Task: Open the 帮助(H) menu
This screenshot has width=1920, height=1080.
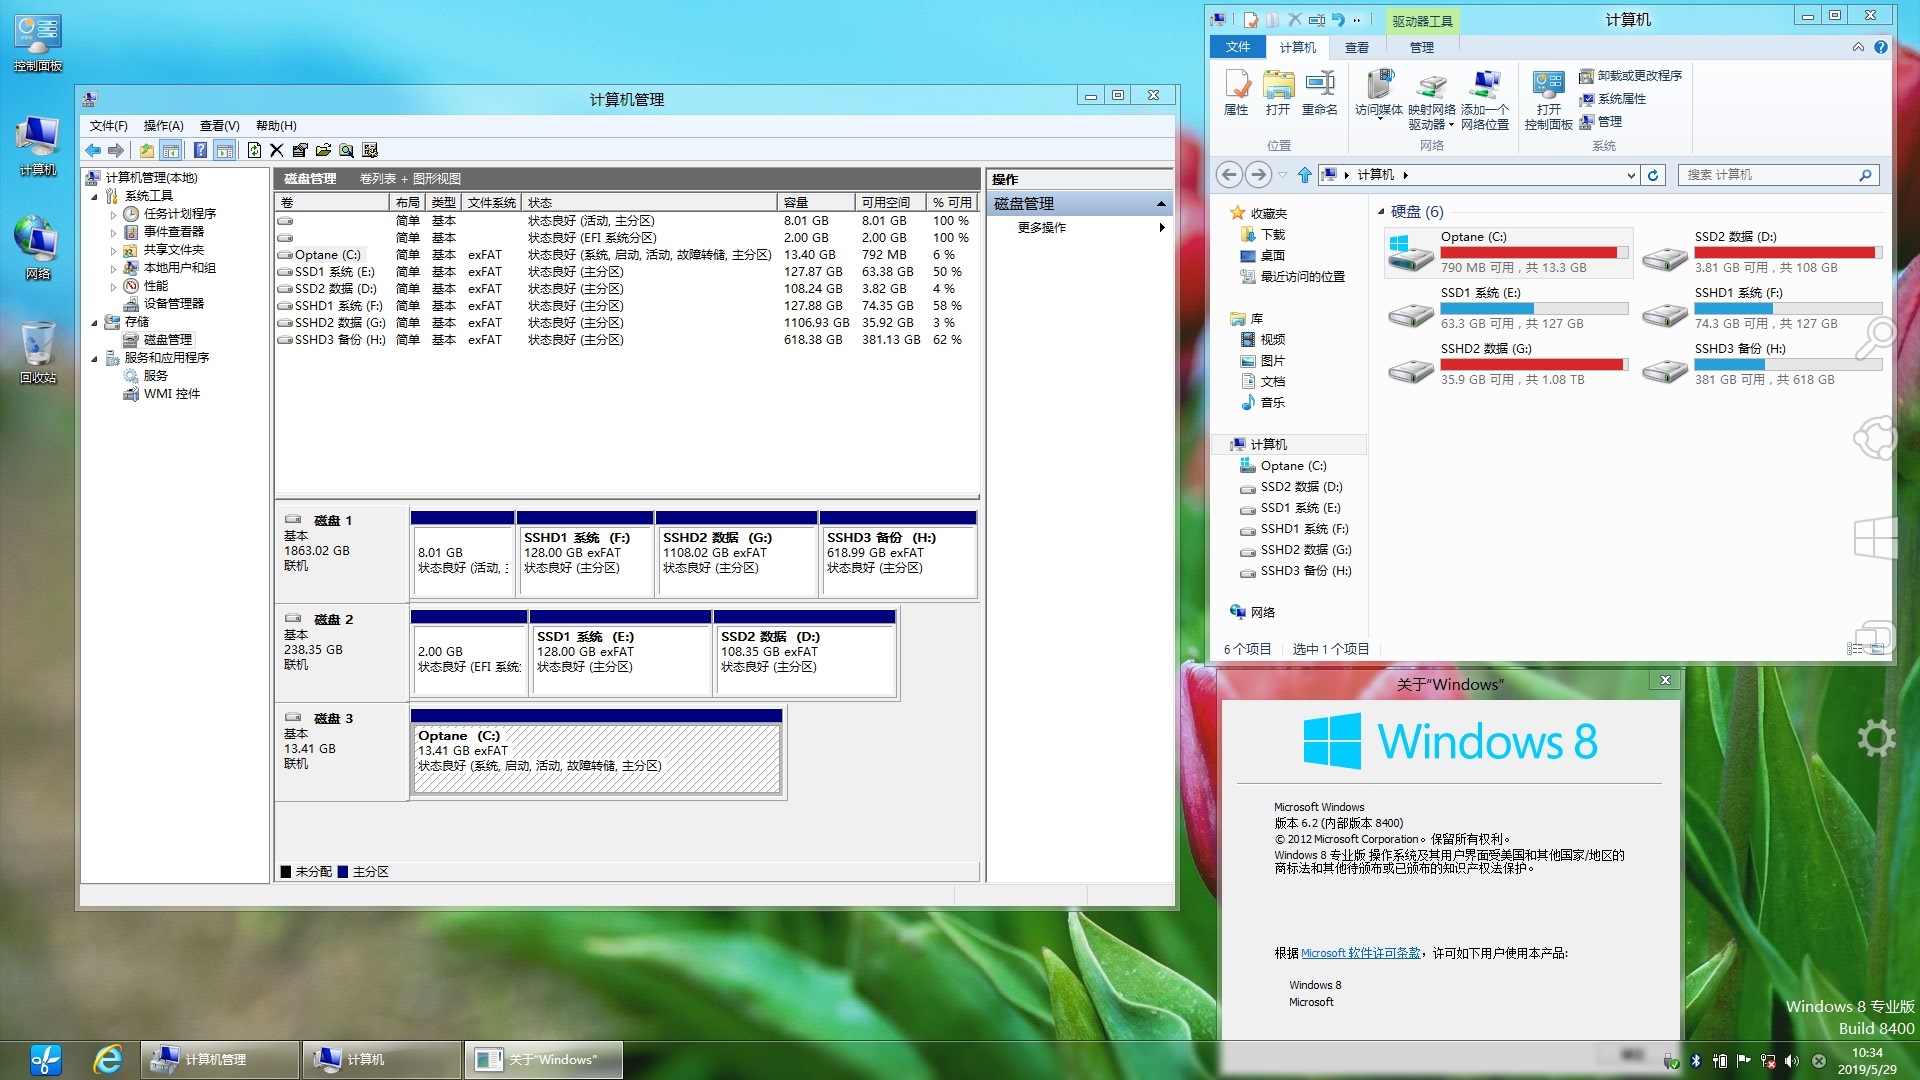Action: (276, 126)
